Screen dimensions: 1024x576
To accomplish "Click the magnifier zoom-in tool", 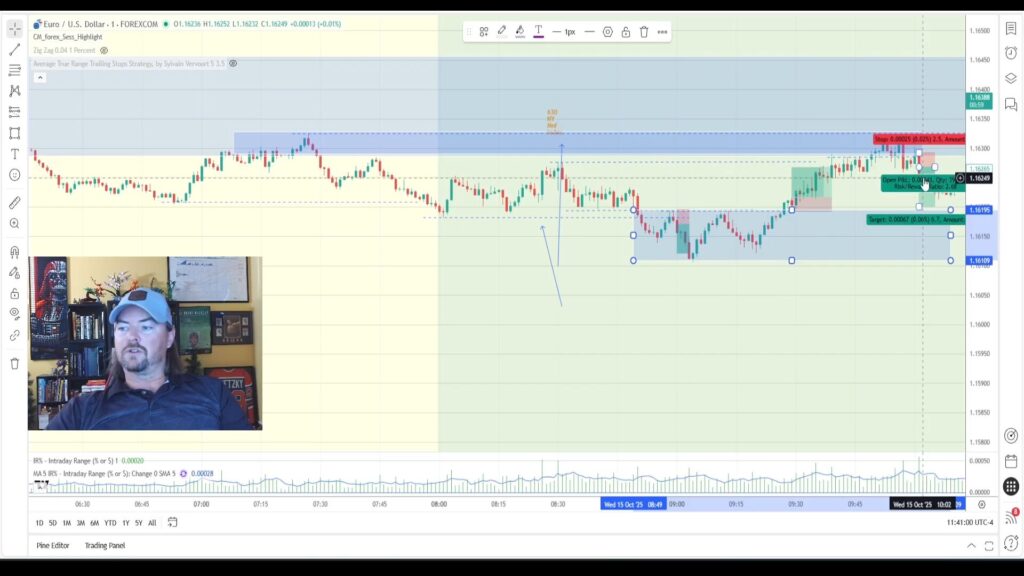I will (14, 223).
